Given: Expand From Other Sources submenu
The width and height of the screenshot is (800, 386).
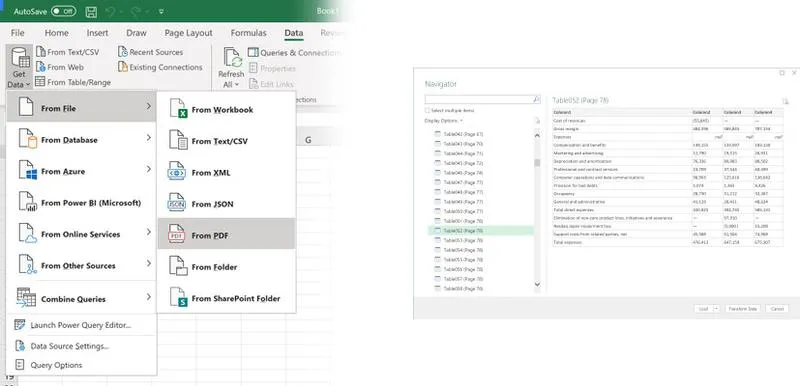Looking at the screenshot, I should (82, 265).
